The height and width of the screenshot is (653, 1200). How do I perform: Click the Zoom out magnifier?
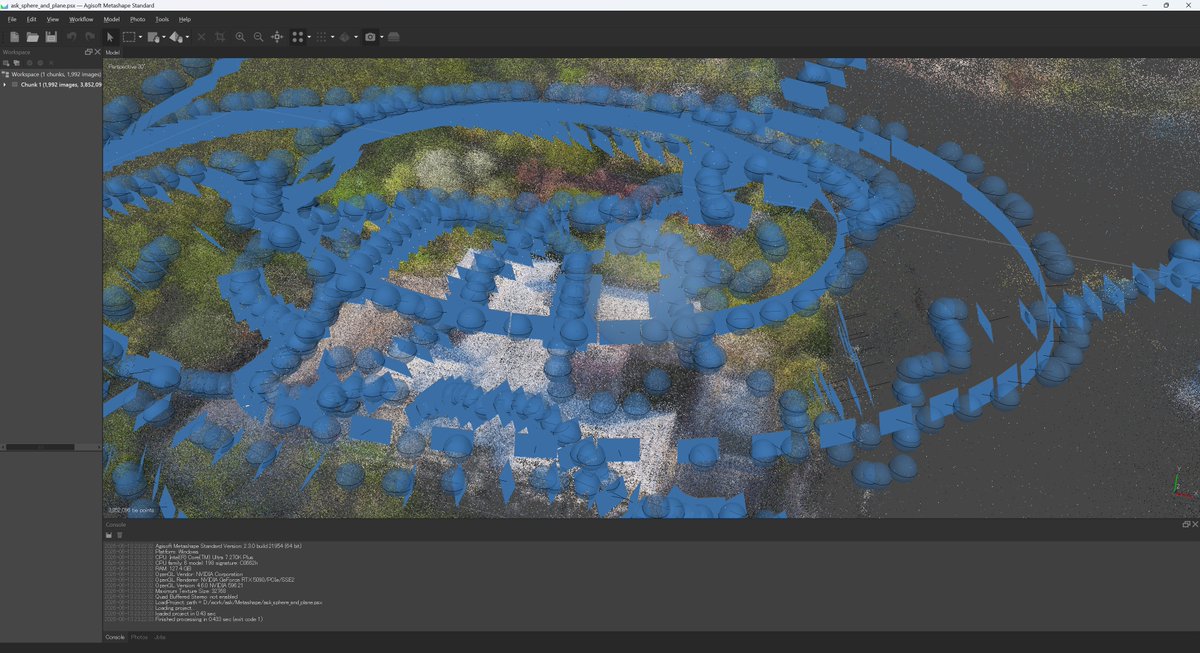(258, 37)
